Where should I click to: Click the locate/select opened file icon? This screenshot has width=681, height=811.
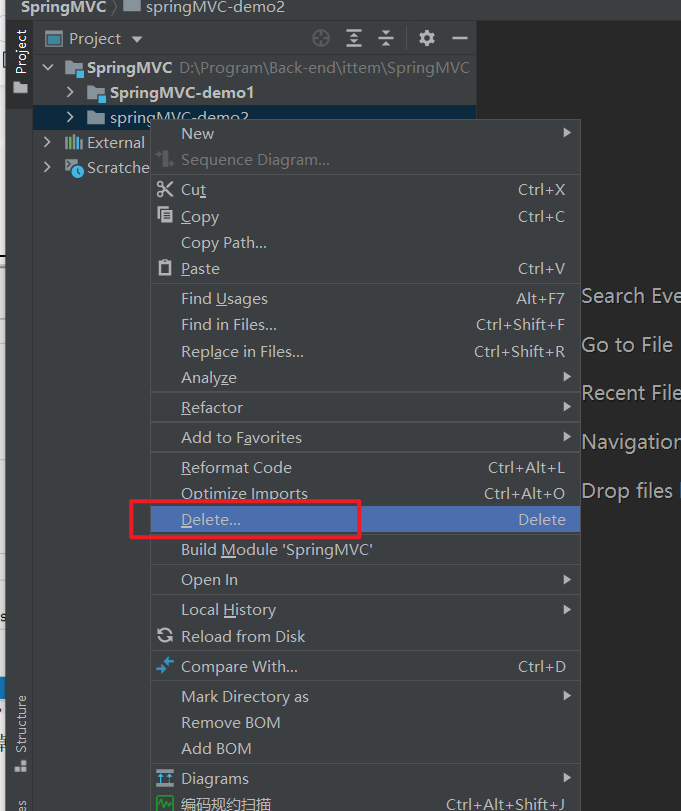(x=321, y=38)
